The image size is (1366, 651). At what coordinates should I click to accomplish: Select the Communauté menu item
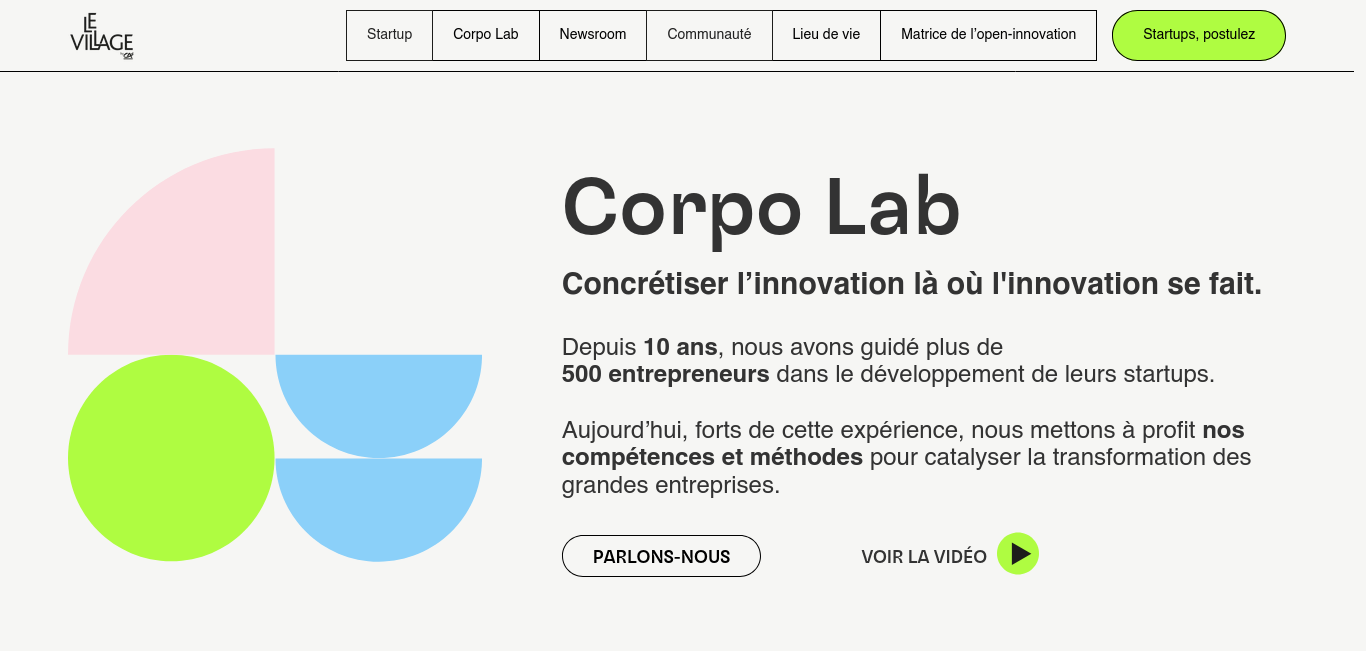coord(709,35)
